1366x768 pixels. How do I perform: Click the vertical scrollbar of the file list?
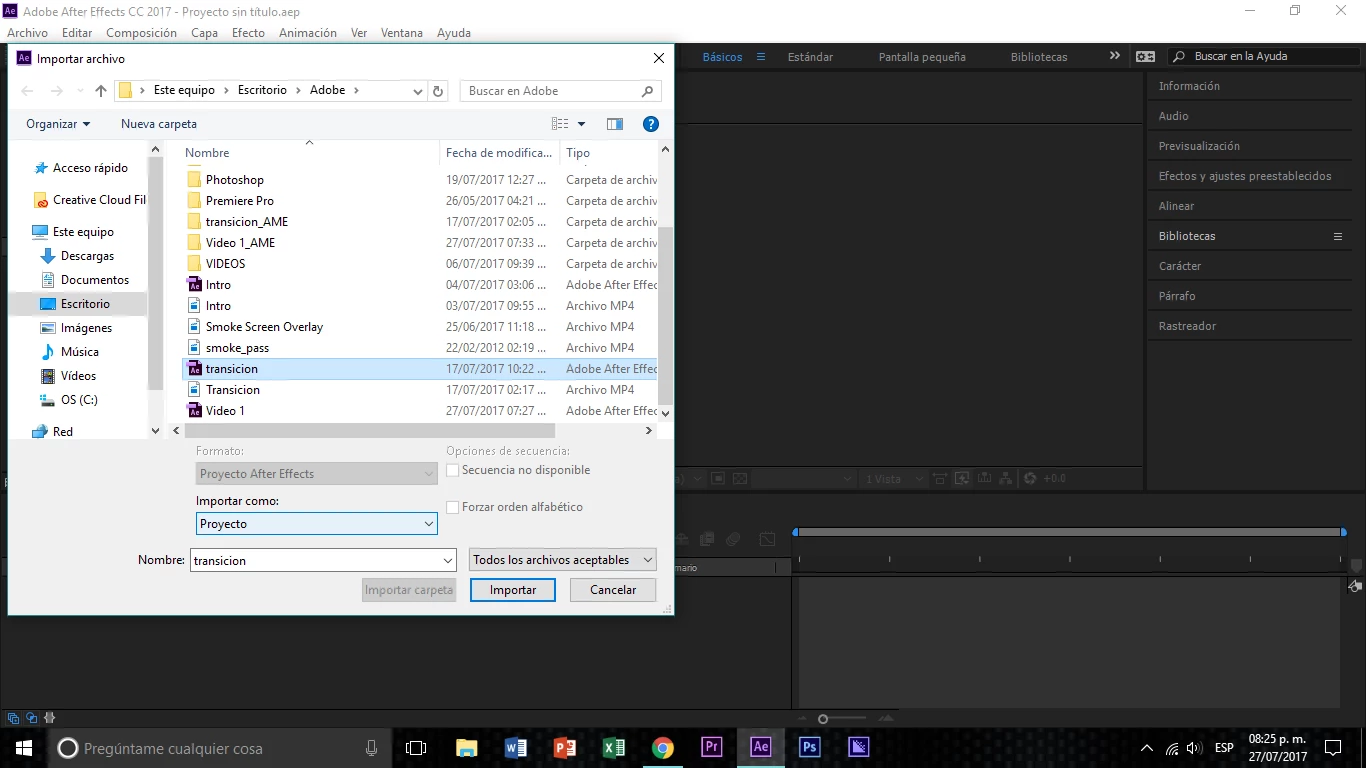[x=666, y=315]
